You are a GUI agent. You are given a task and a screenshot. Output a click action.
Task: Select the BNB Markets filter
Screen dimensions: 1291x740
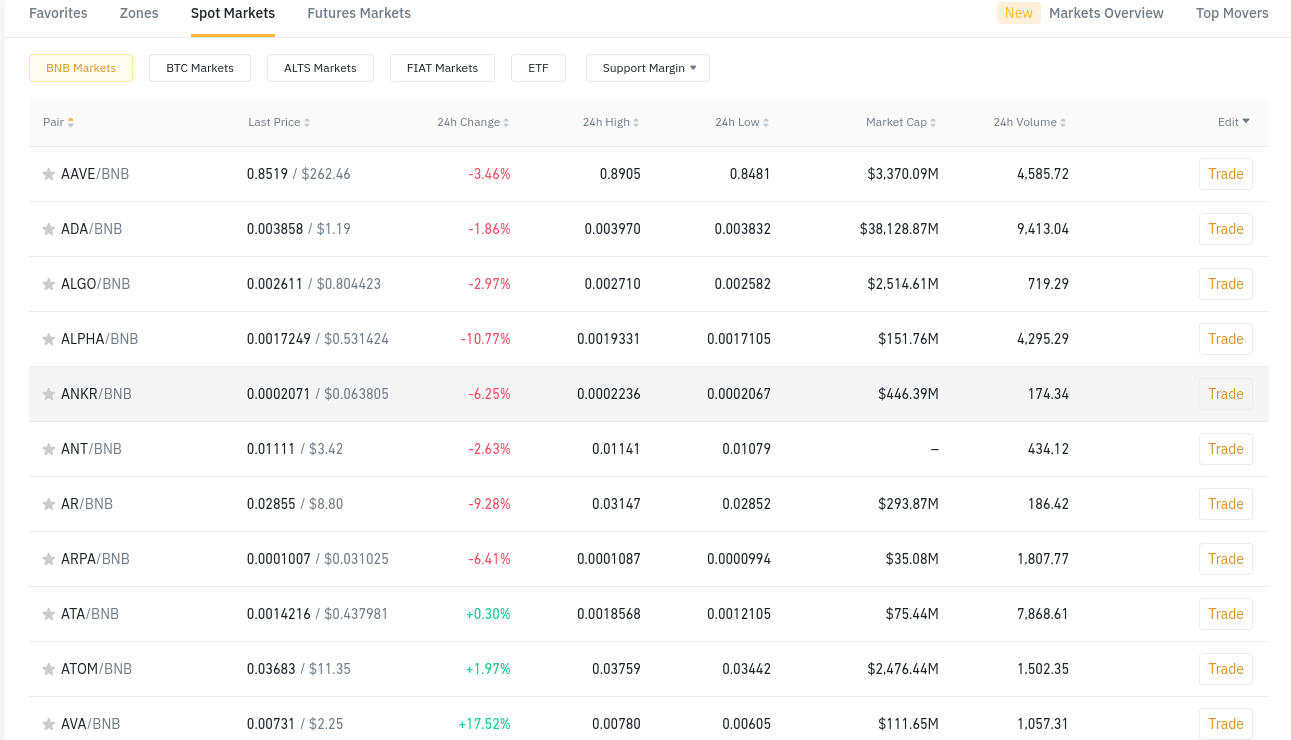81,68
